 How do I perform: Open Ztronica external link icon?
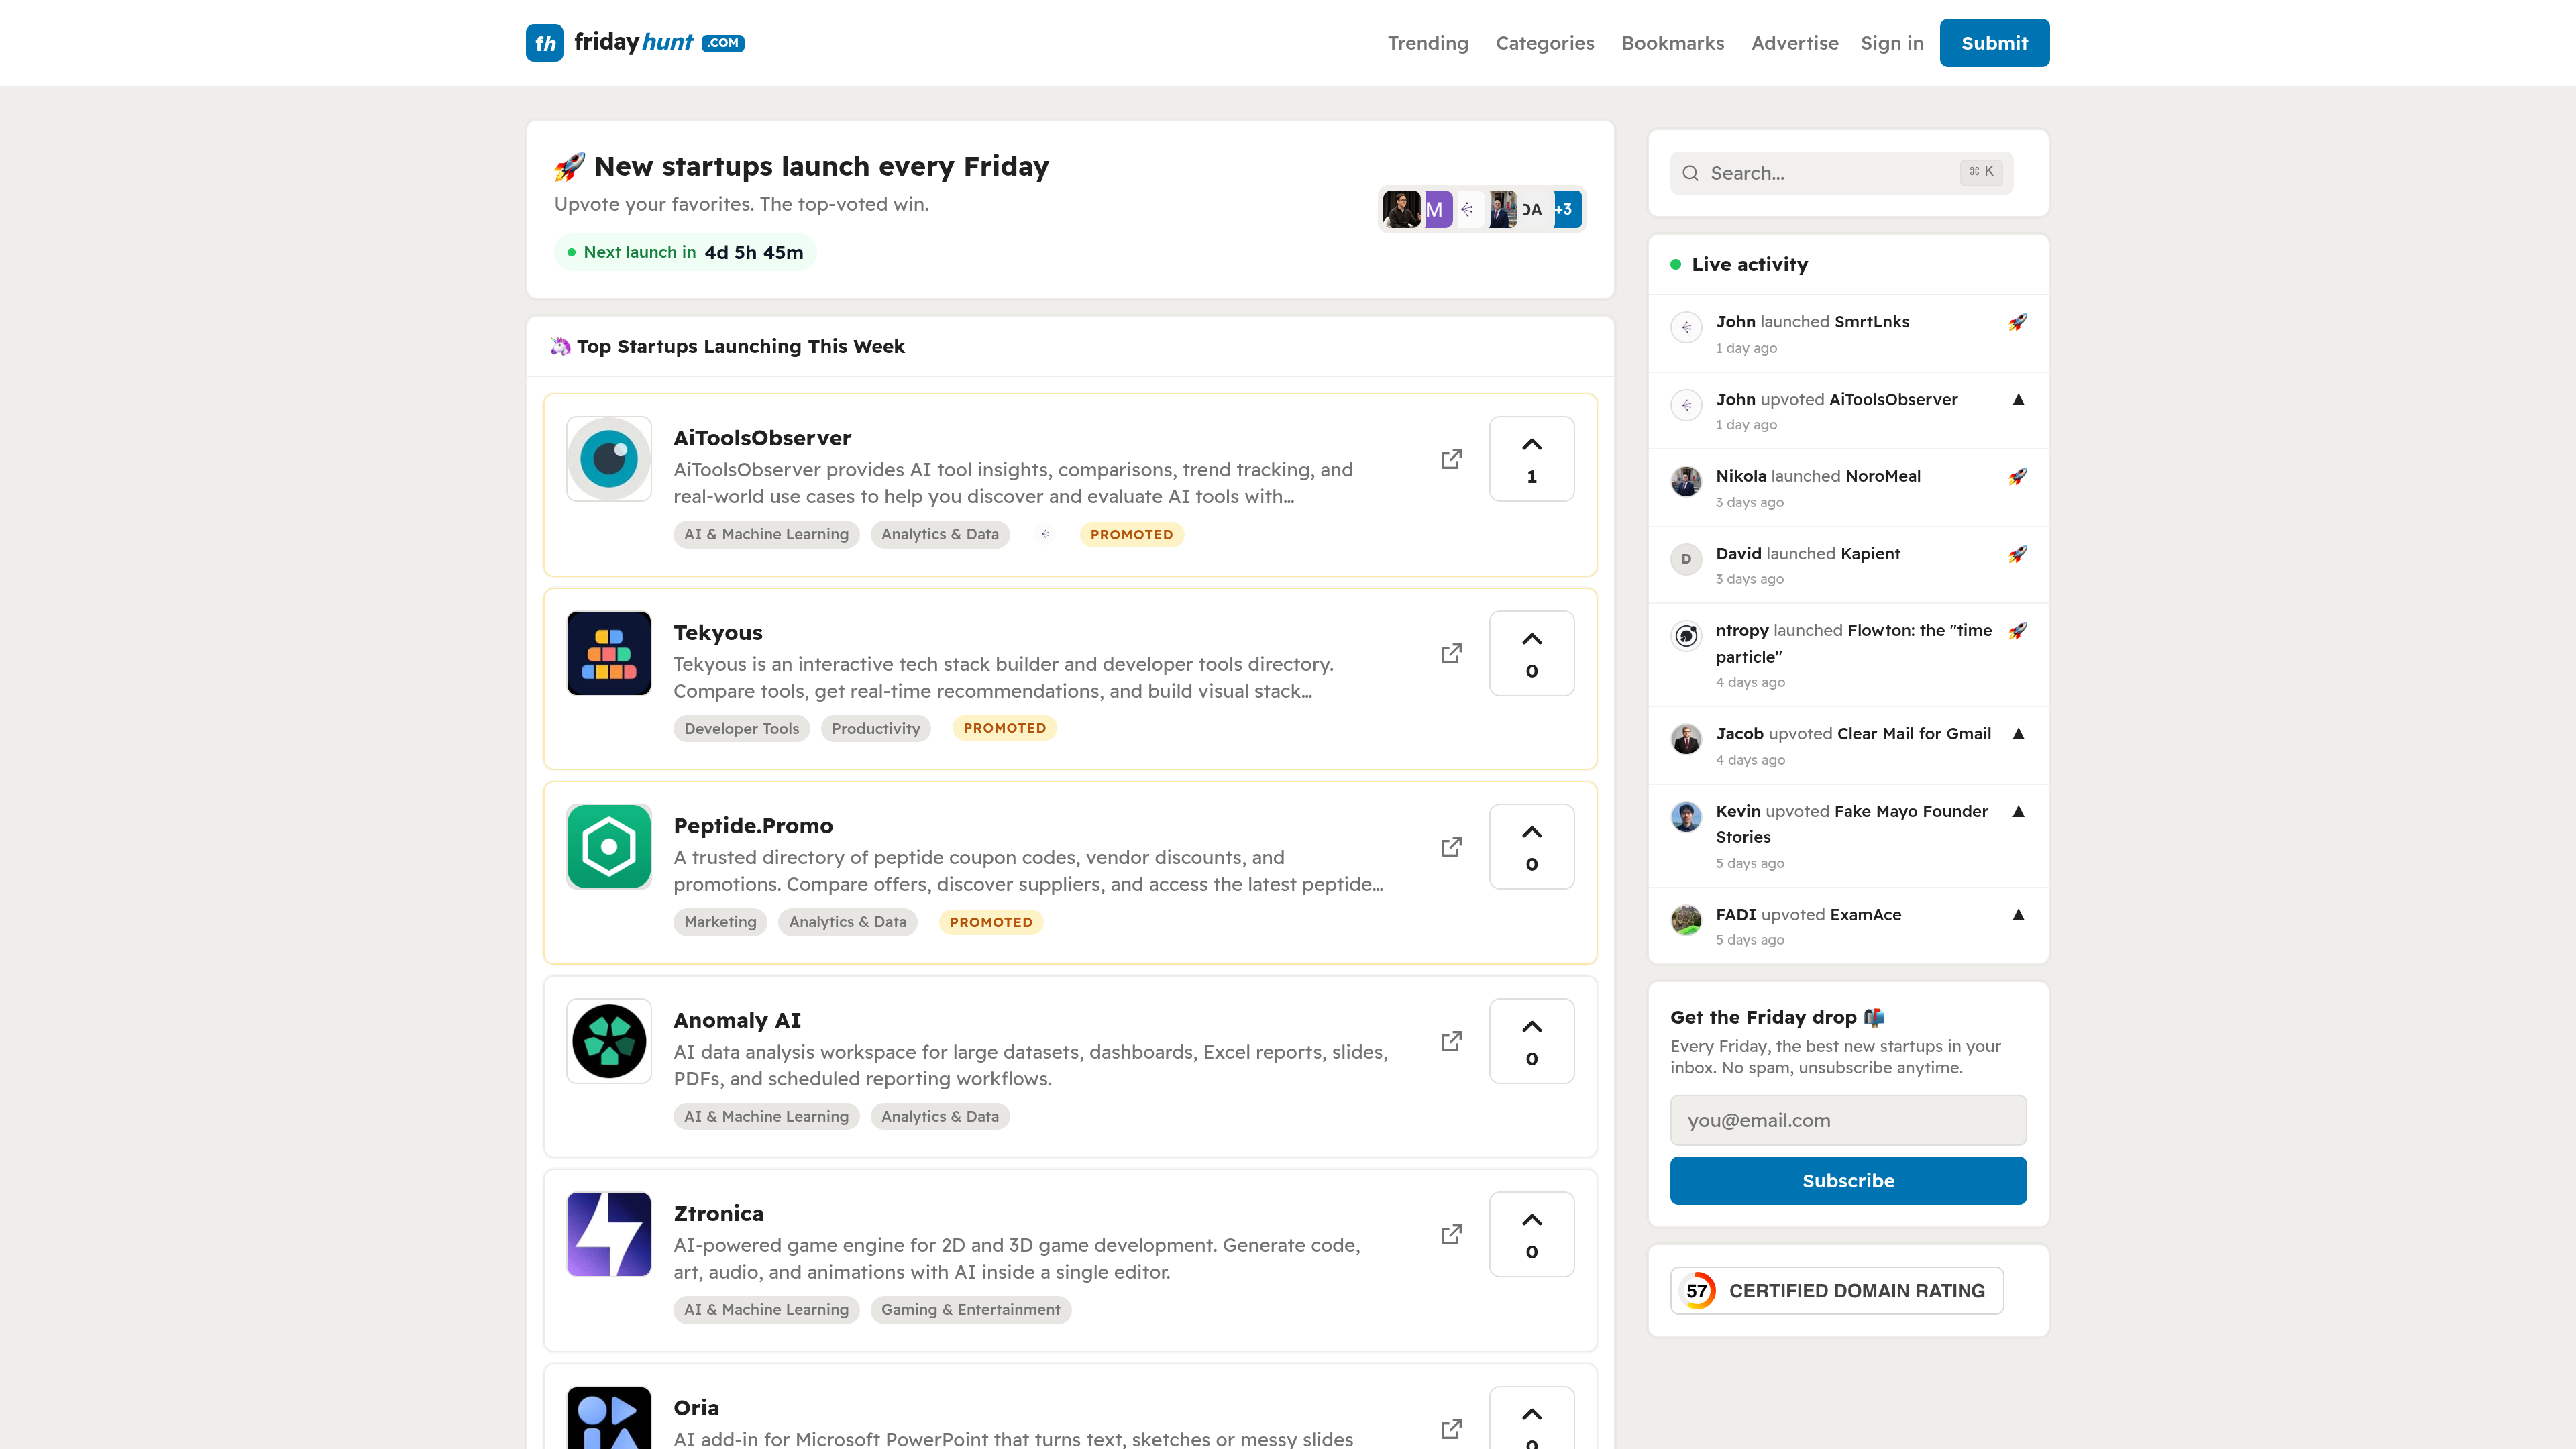pos(1451,1234)
